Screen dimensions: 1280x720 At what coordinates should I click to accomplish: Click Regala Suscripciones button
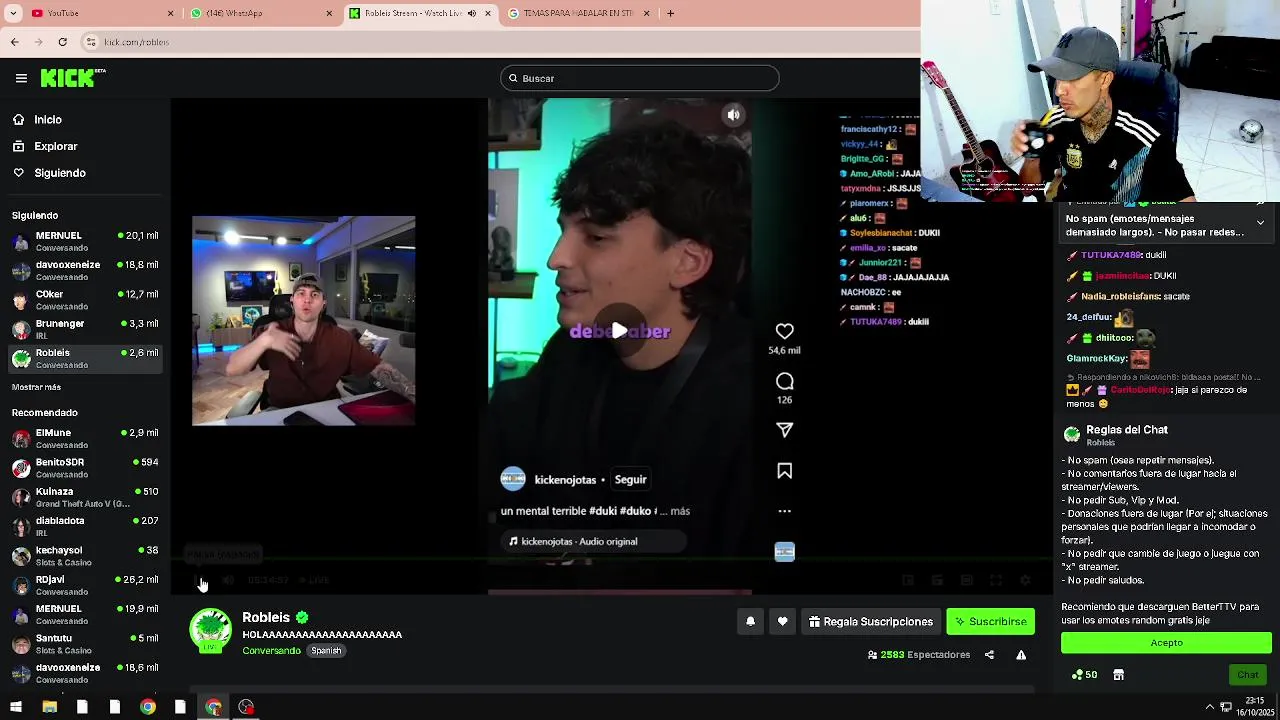click(871, 622)
